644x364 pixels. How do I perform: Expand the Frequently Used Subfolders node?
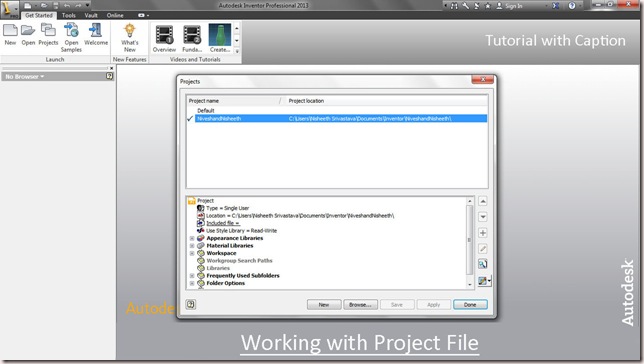coord(192,276)
